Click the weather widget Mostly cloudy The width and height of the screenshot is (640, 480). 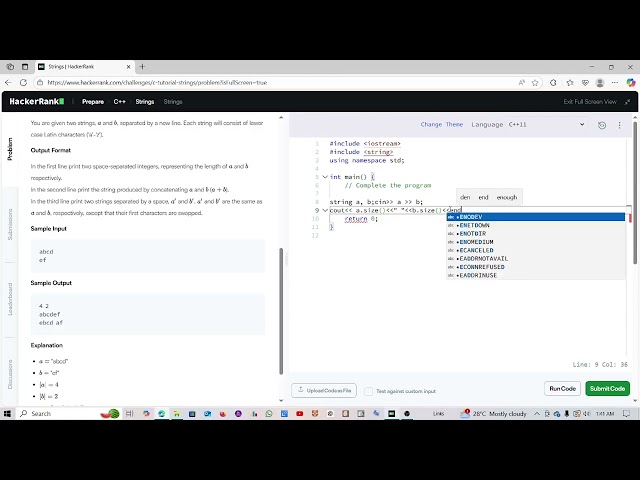[493, 413]
